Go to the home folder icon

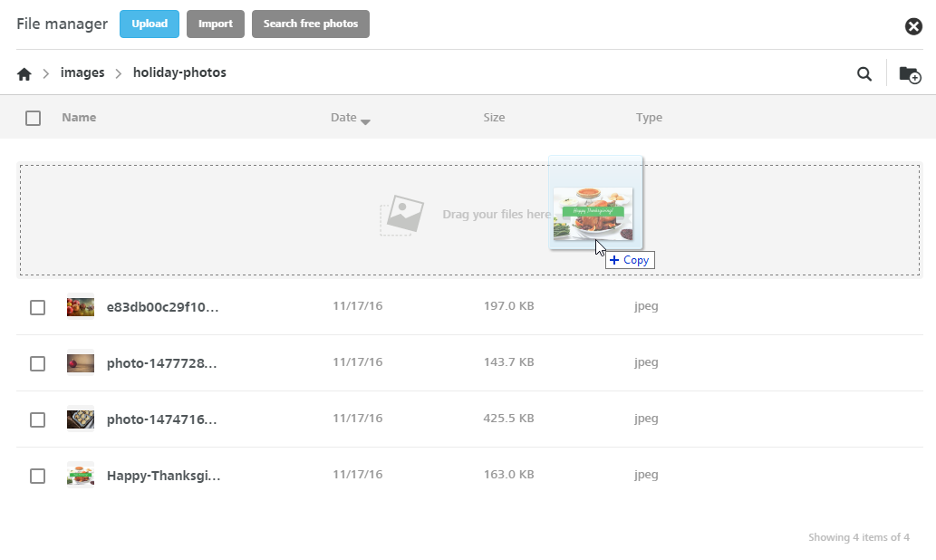tap(24, 74)
